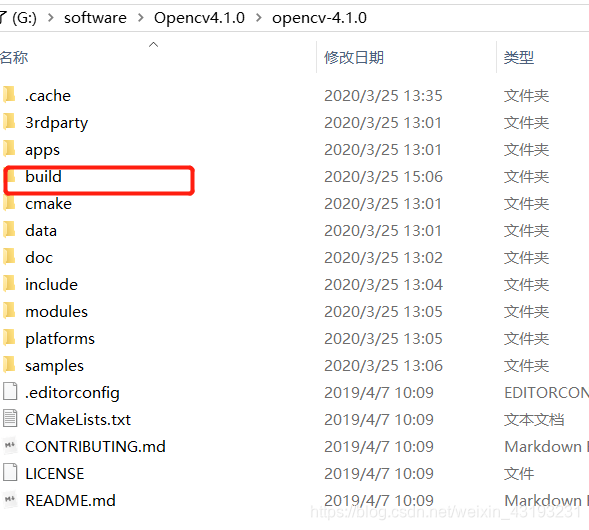
Task: Select the platforms folder name
Action: tap(60, 339)
